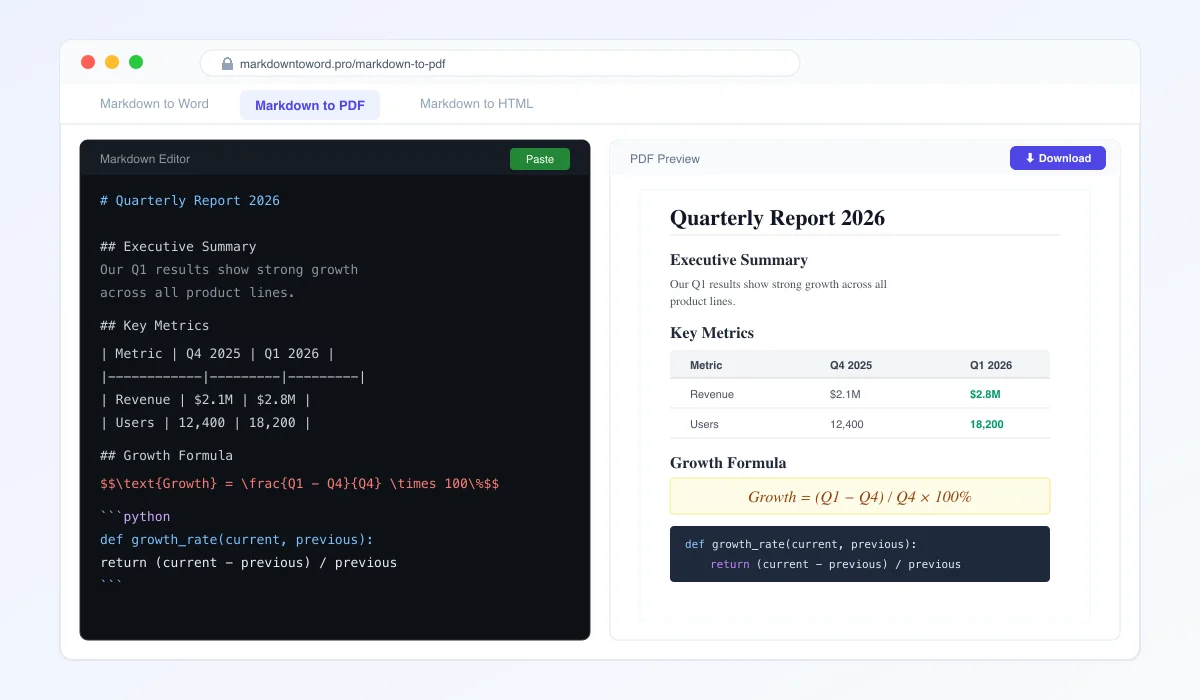Select the Metric column header in preview table
The image size is (1200, 700).
[x=706, y=365]
